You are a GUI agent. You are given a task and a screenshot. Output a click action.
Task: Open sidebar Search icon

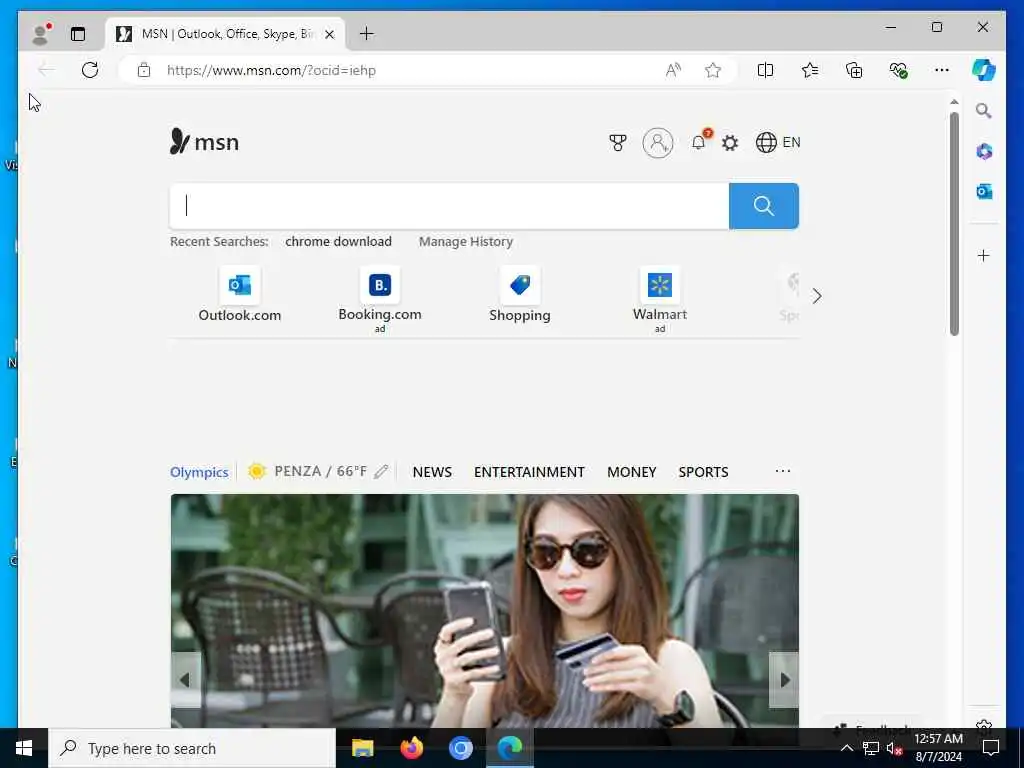tap(984, 110)
